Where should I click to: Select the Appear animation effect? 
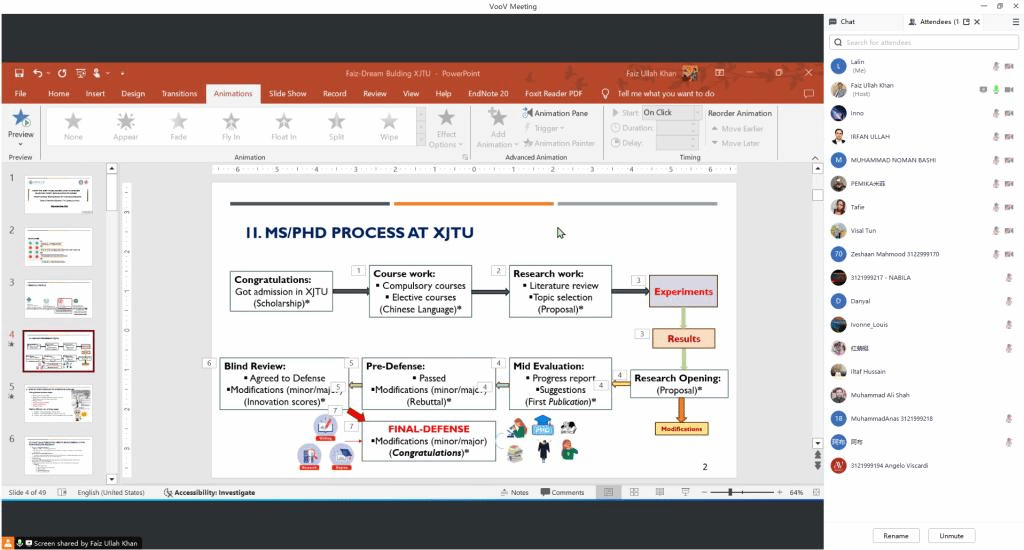(125, 126)
